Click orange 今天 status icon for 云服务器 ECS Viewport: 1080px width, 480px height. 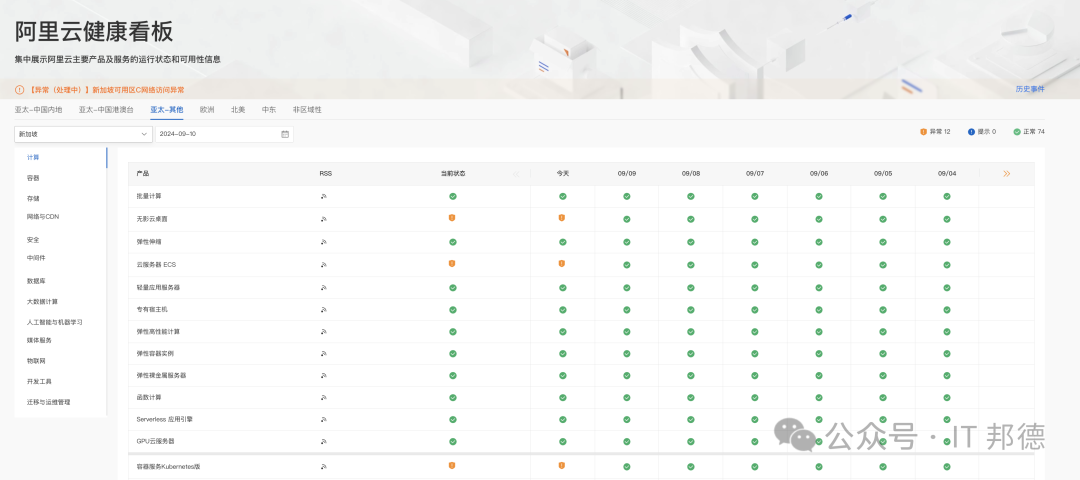tap(562, 263)
